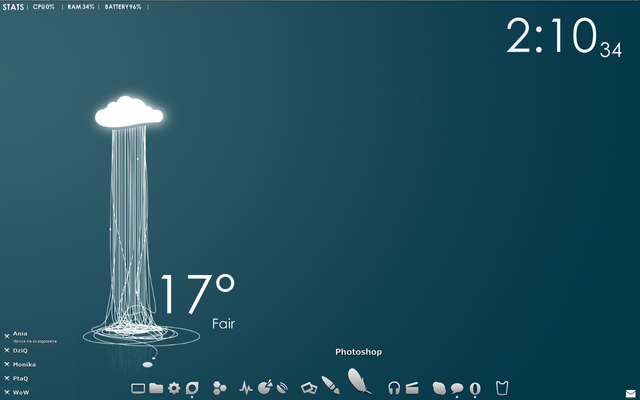The width and height of the screenshot is (640, 400).
Task: Click the glowing cloud weather icon
Action: pos(129,112)
